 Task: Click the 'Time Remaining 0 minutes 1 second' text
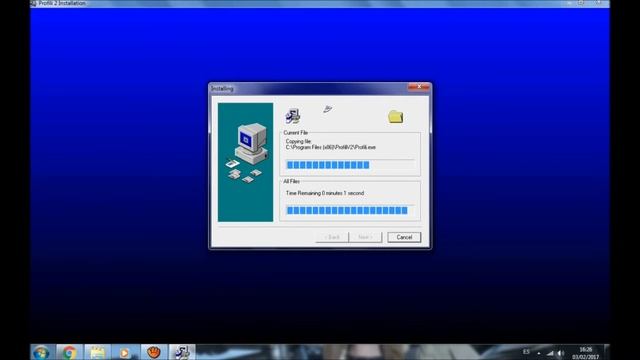pyautogui.click(x=324, y=193)
